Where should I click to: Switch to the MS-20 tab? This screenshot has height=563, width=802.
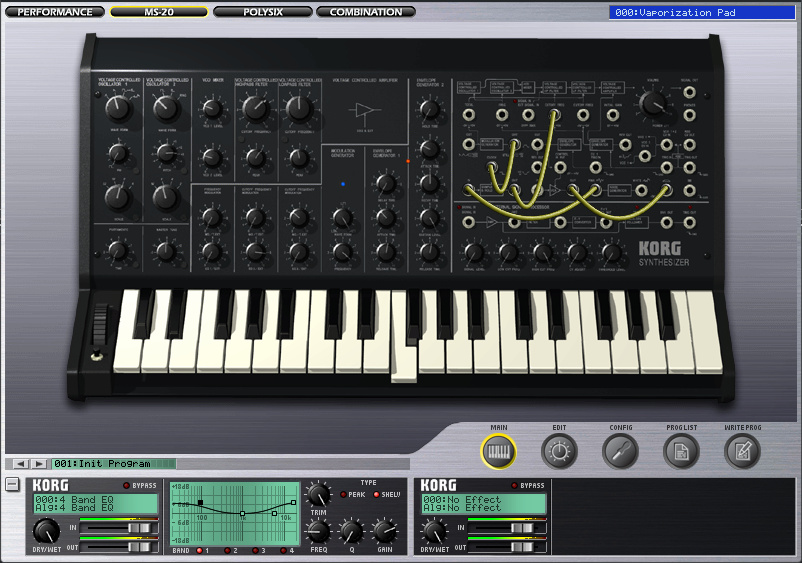point(159,12)
